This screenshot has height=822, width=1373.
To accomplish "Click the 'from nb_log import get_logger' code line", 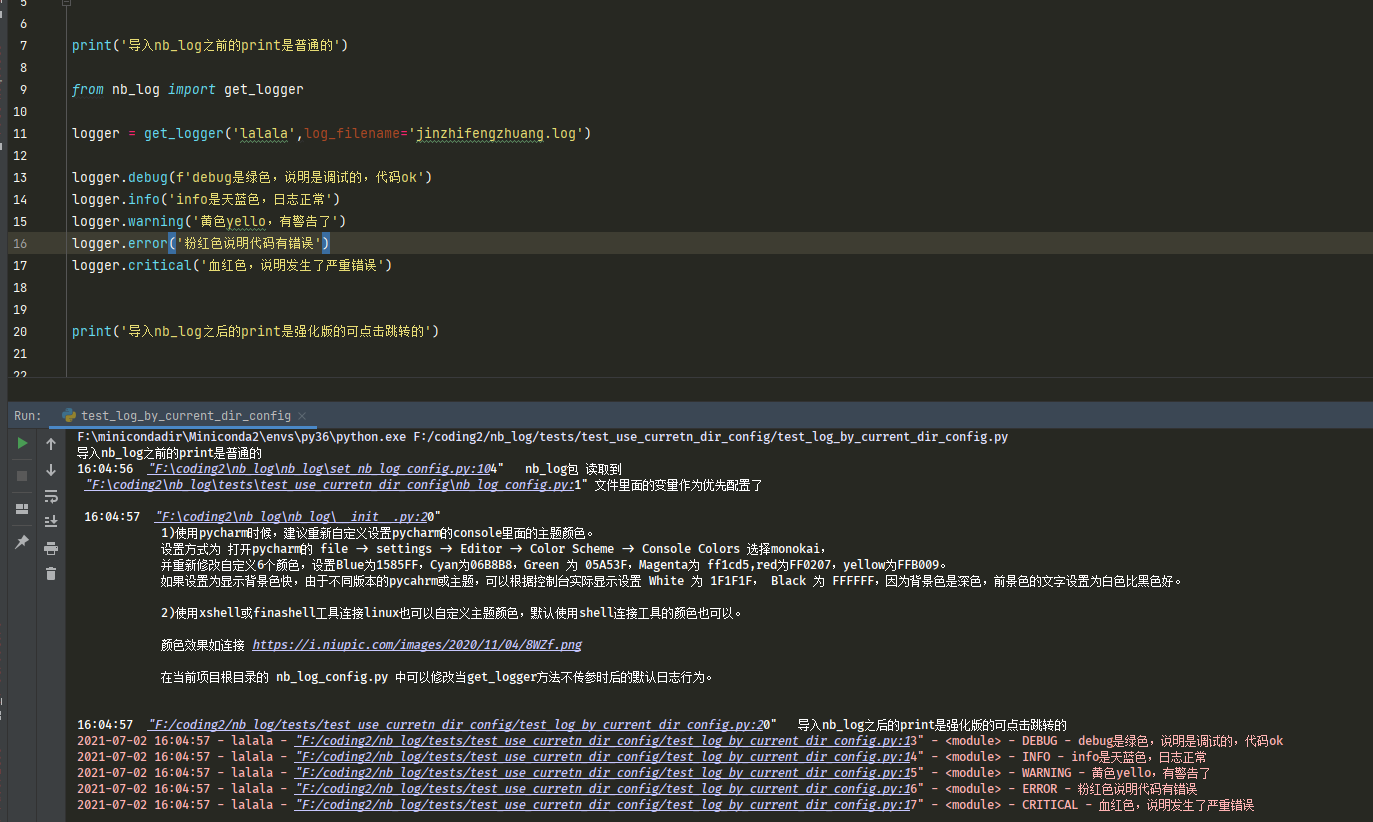I will click(x=188, y=89).
